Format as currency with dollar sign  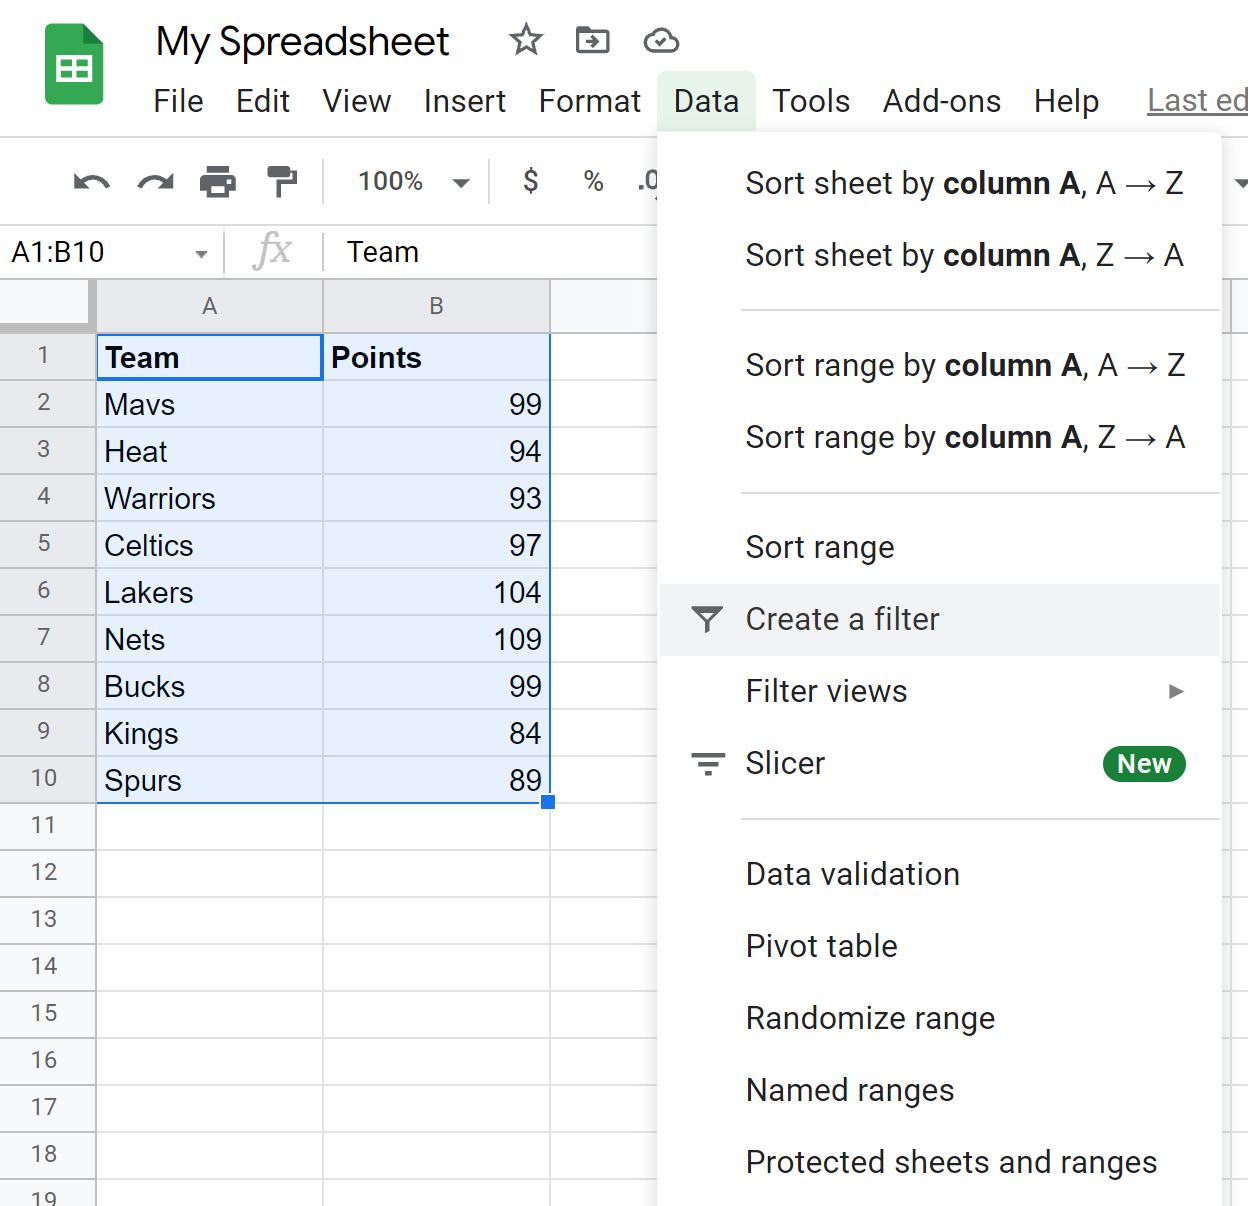click(x=531, y=181)
